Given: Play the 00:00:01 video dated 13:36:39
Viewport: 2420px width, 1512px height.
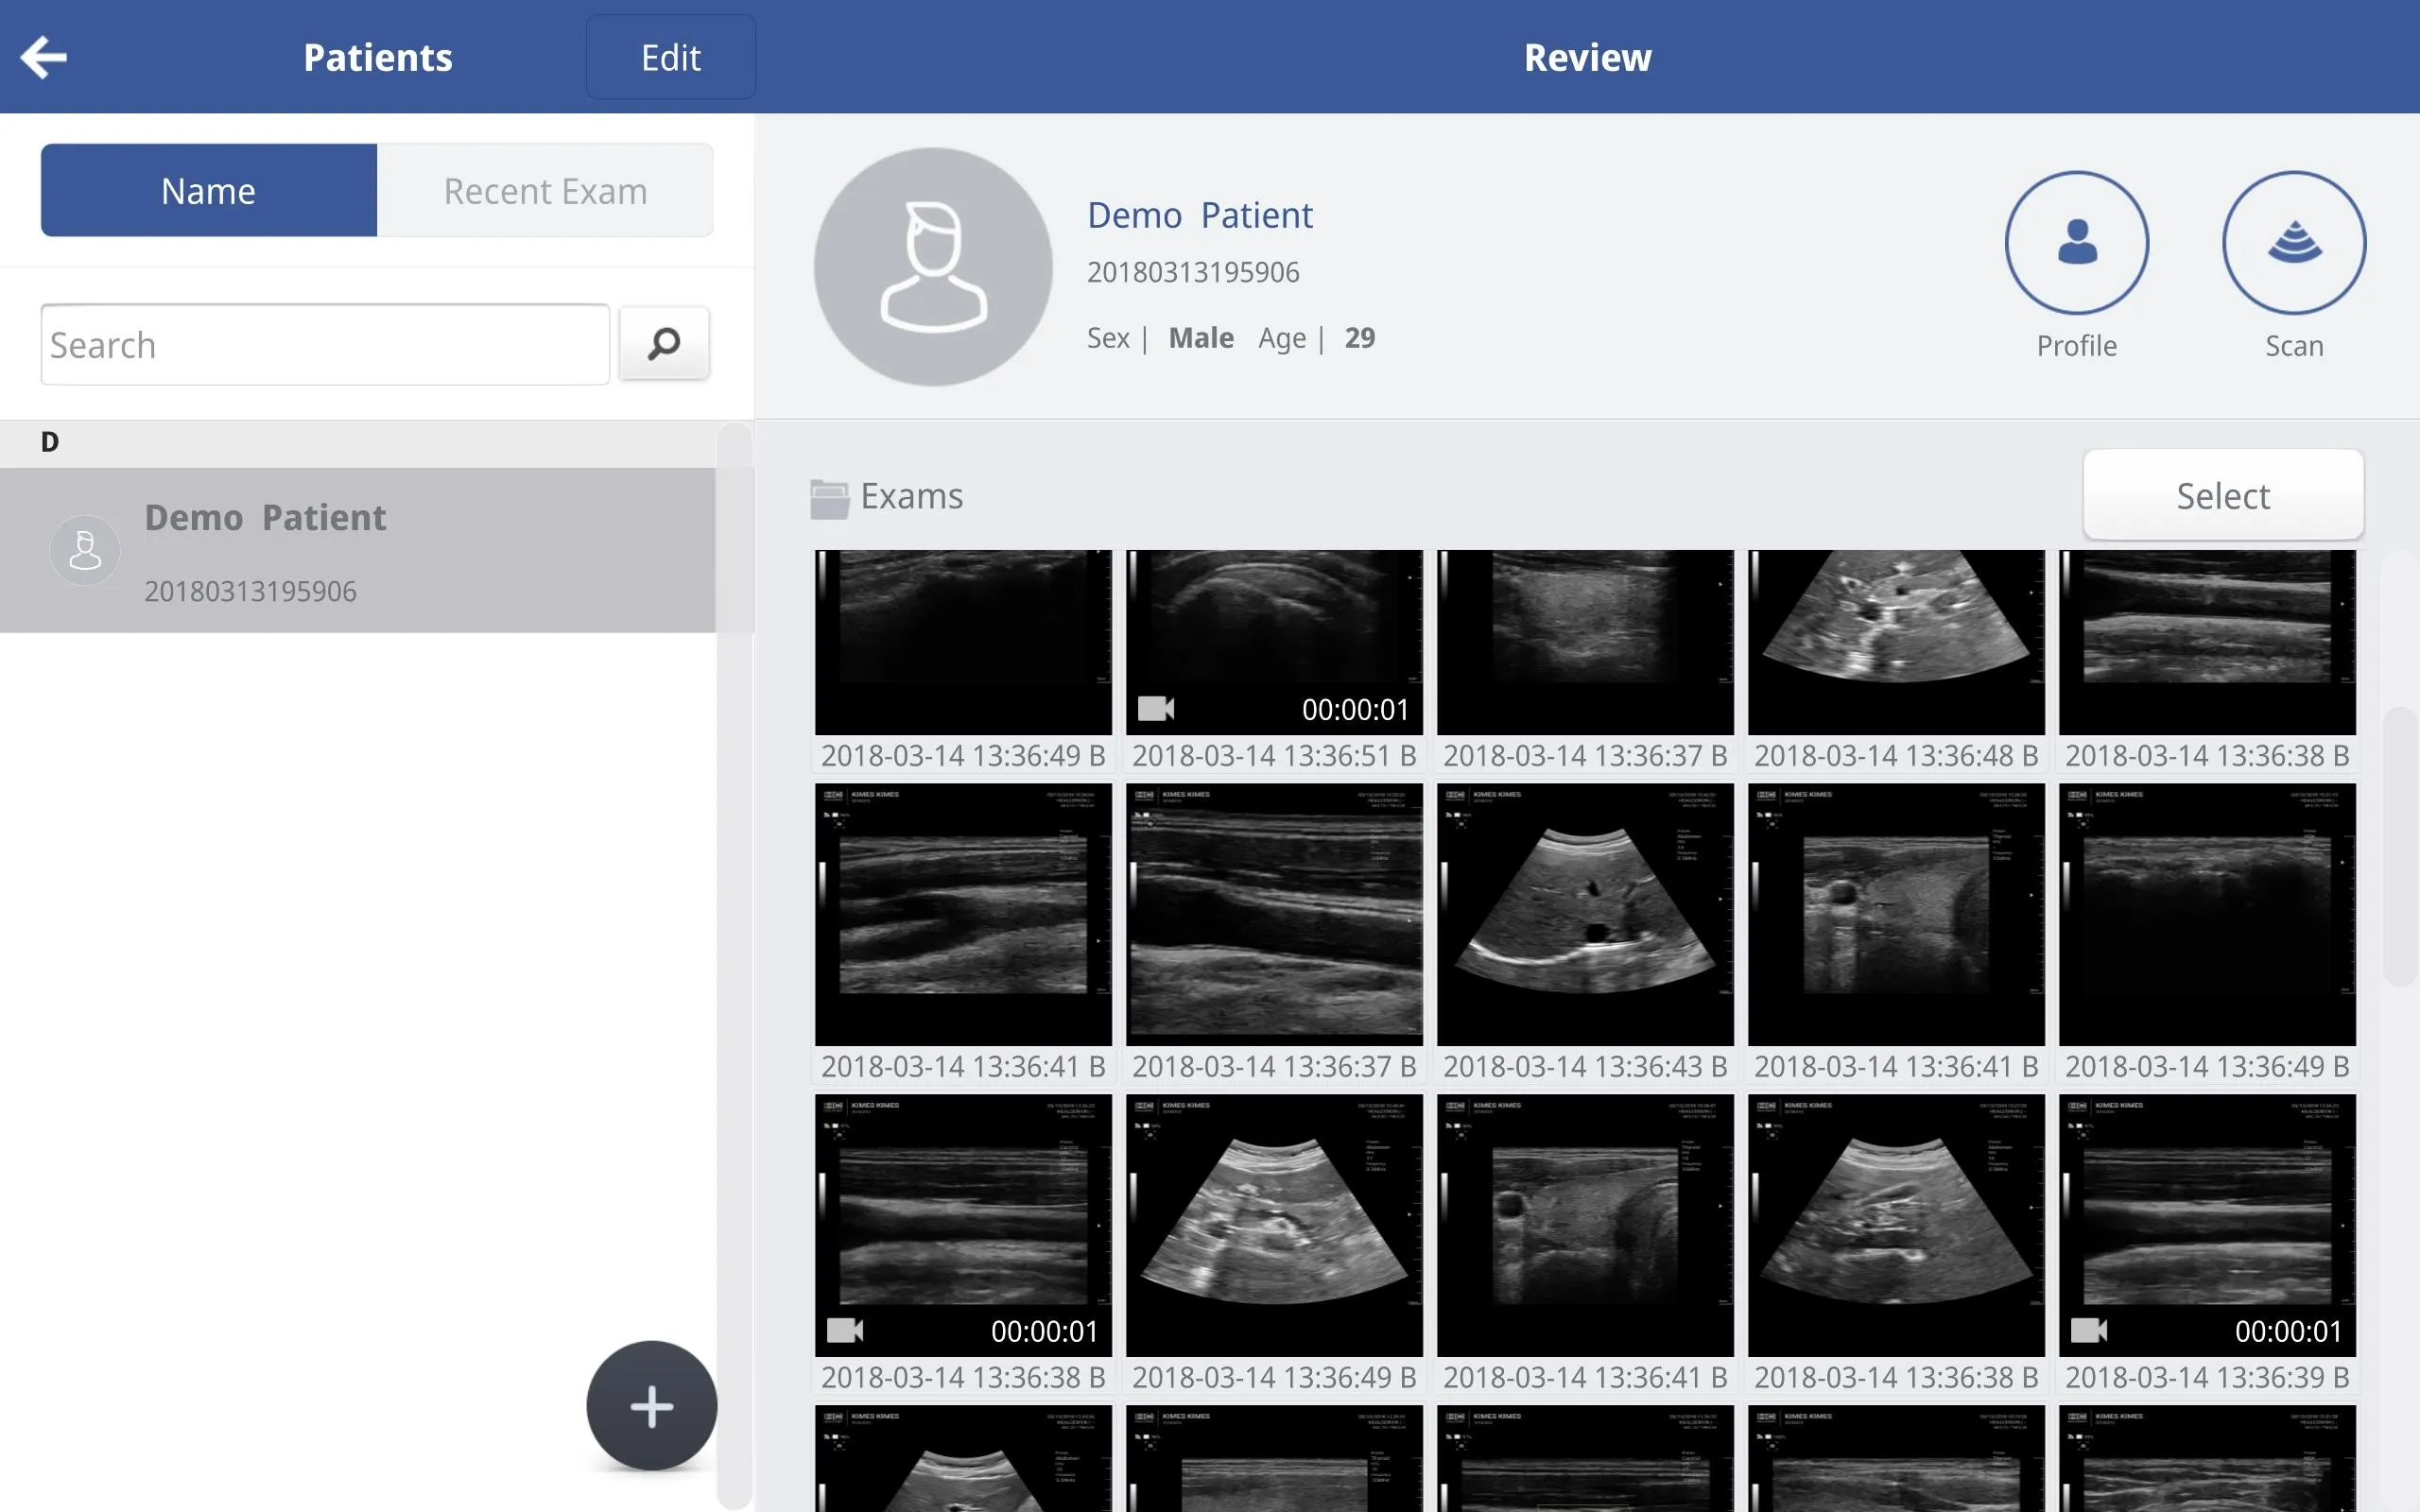Looking at the screenshot, I should click(x=2205, y=1225).
